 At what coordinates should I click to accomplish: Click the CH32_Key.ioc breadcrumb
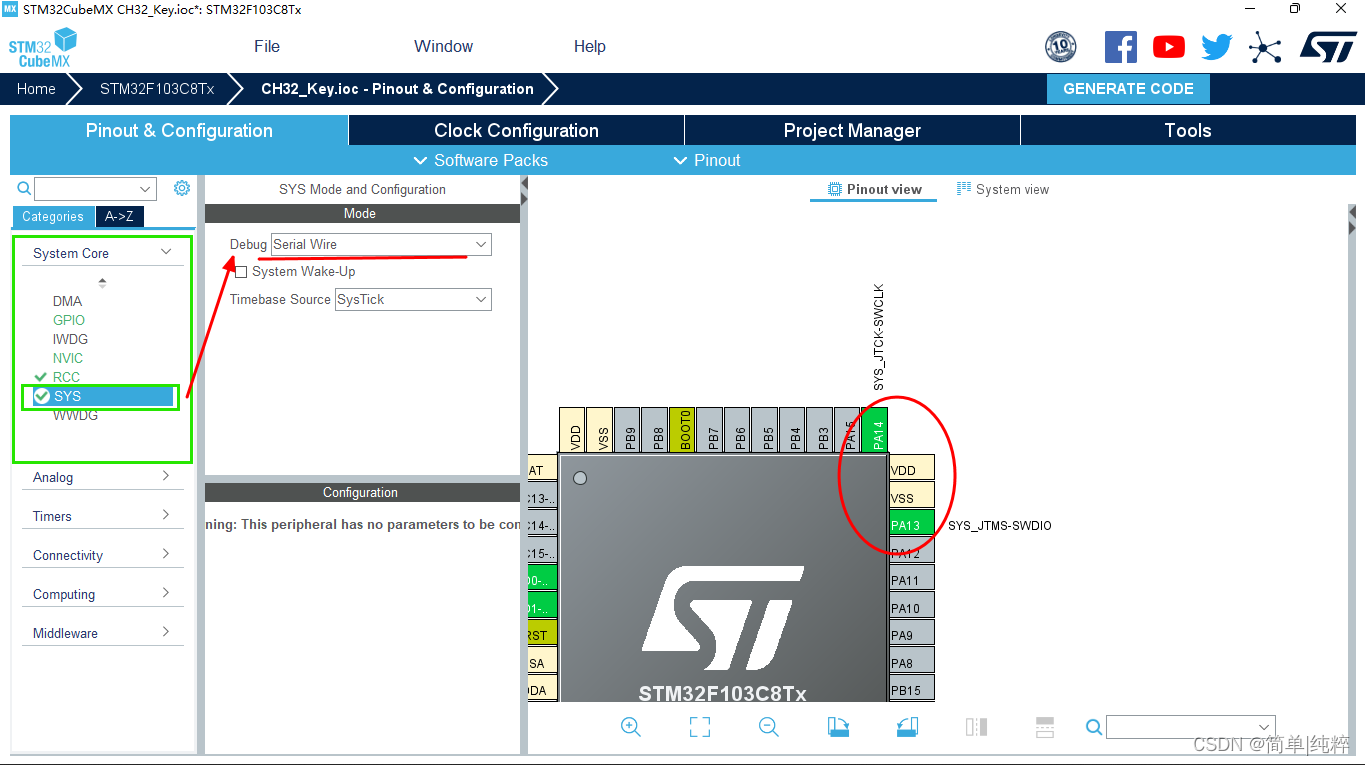point(397,88)
